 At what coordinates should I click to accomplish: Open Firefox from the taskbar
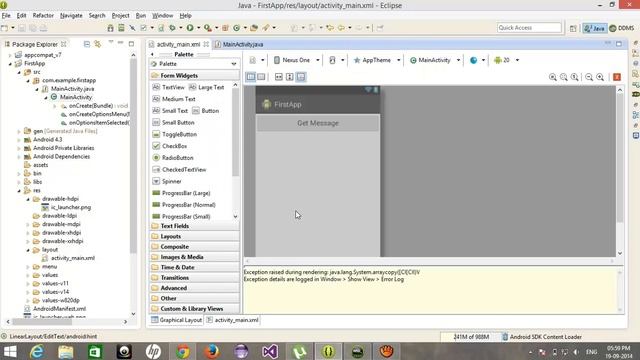[212, 351]
